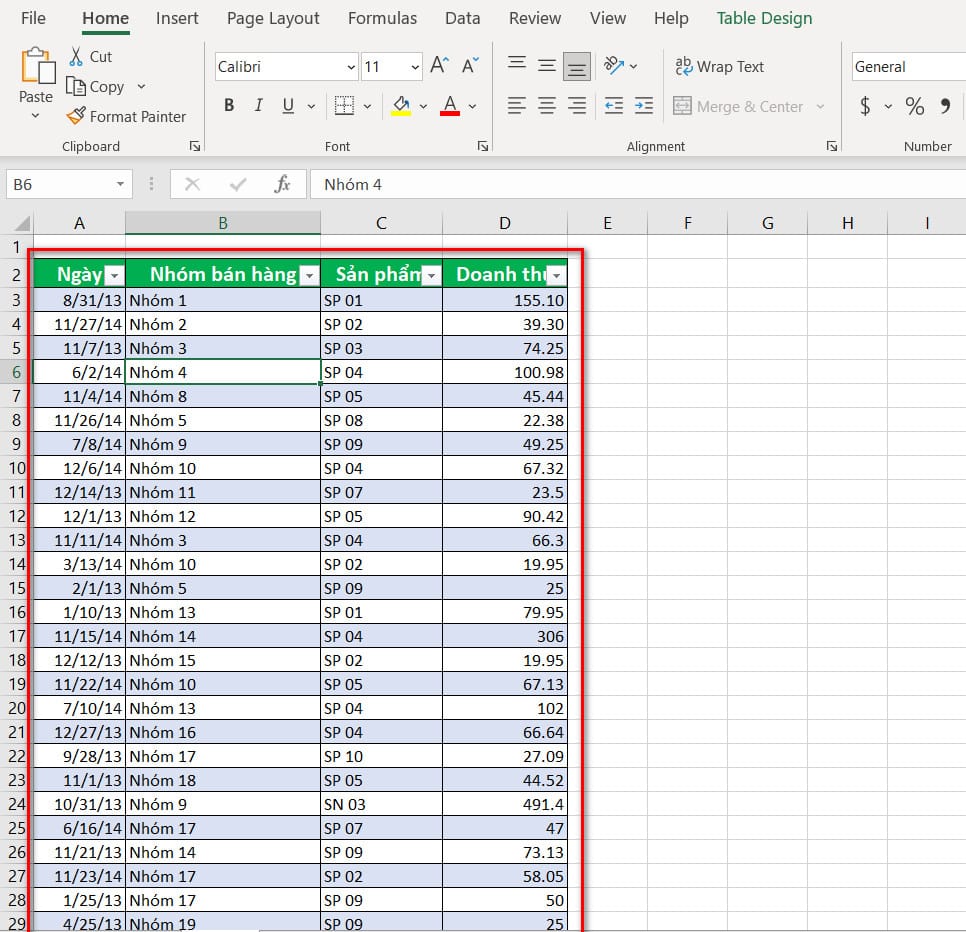Open the Calibri font name dropdown

coord(351,67)
